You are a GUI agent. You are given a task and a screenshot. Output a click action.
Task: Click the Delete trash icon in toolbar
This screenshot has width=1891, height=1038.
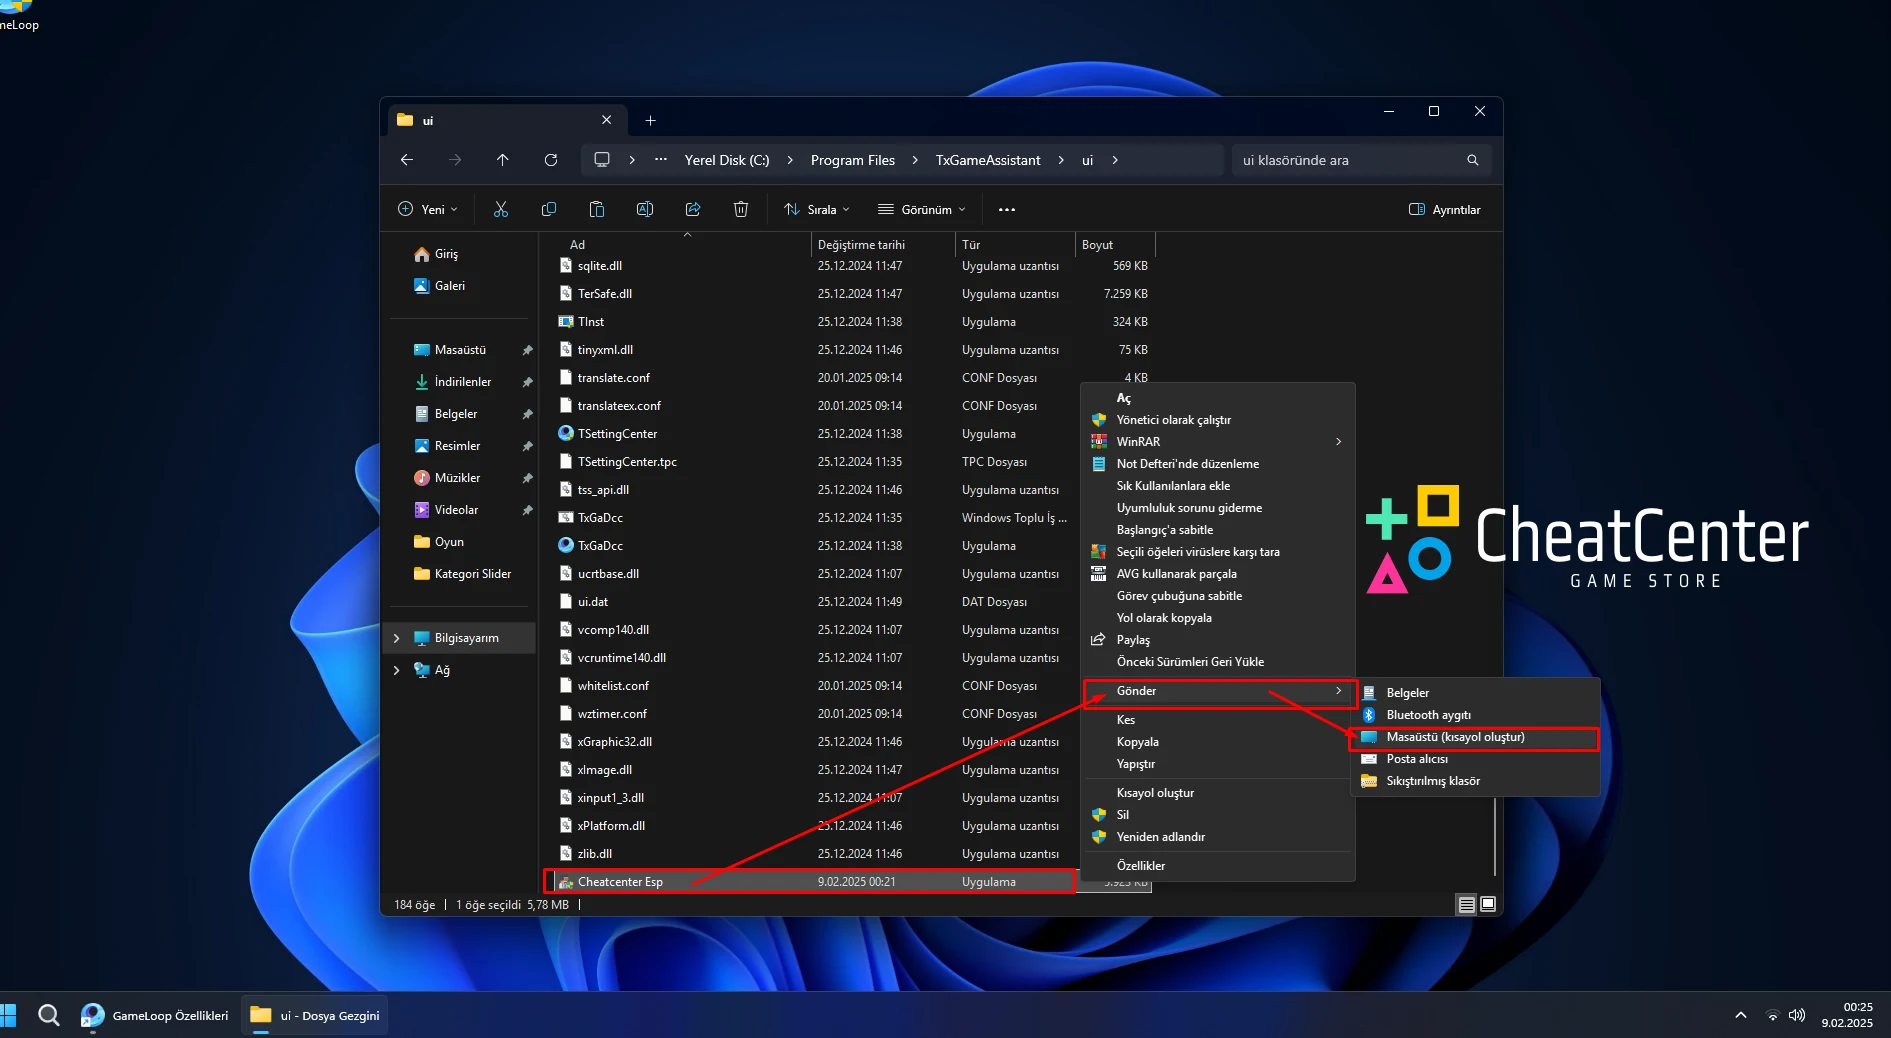(x=741, y=209)
